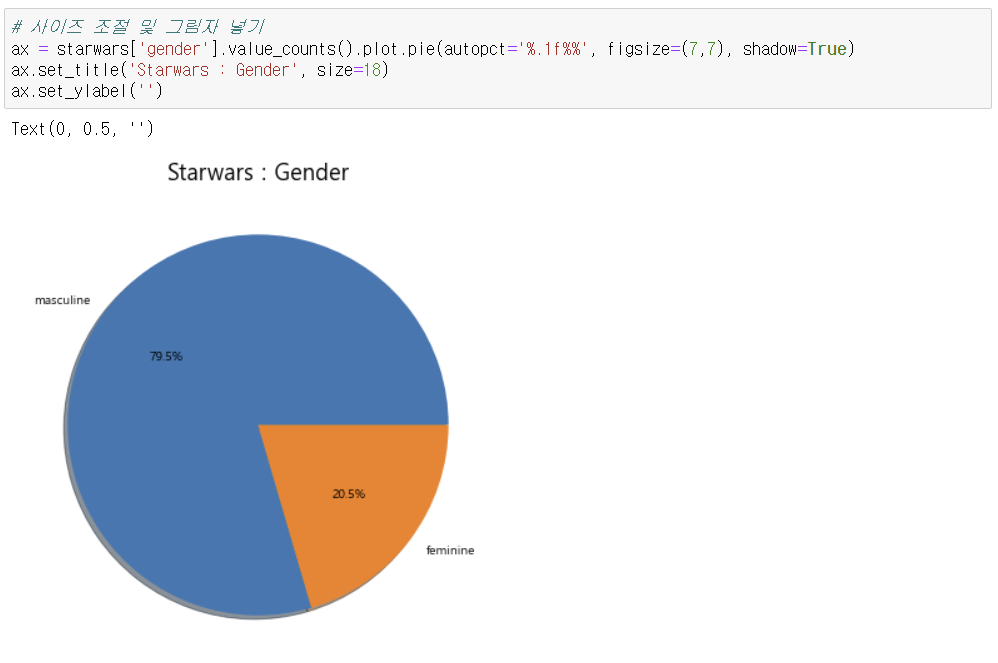The image size is (998, 663).
Task: Click the 'feminine' chart label
Action: click(x=450, y=550)
